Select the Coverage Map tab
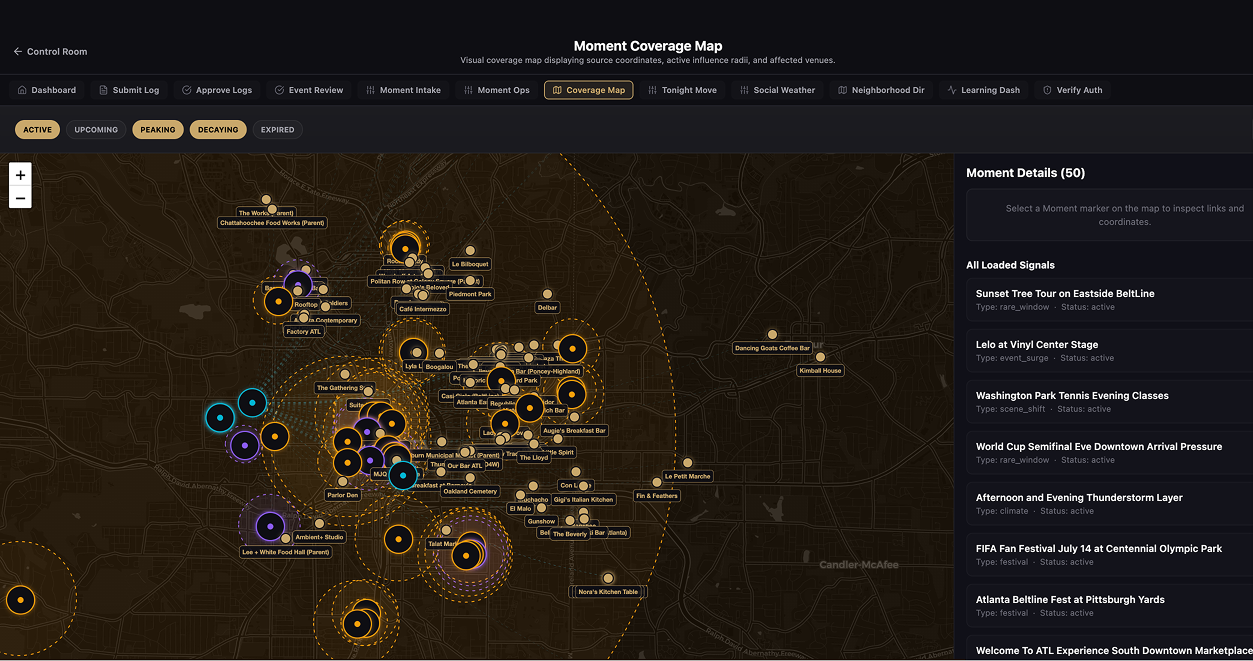The image size is (1253, 661). pos(588,90)
